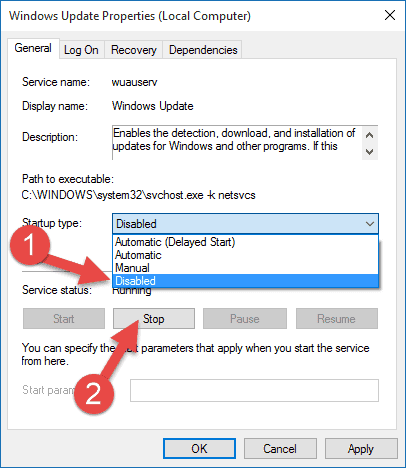Click the up arrow in the Description box
The image size is (406, 468).
pyautogui.click(x=369, y=135)
